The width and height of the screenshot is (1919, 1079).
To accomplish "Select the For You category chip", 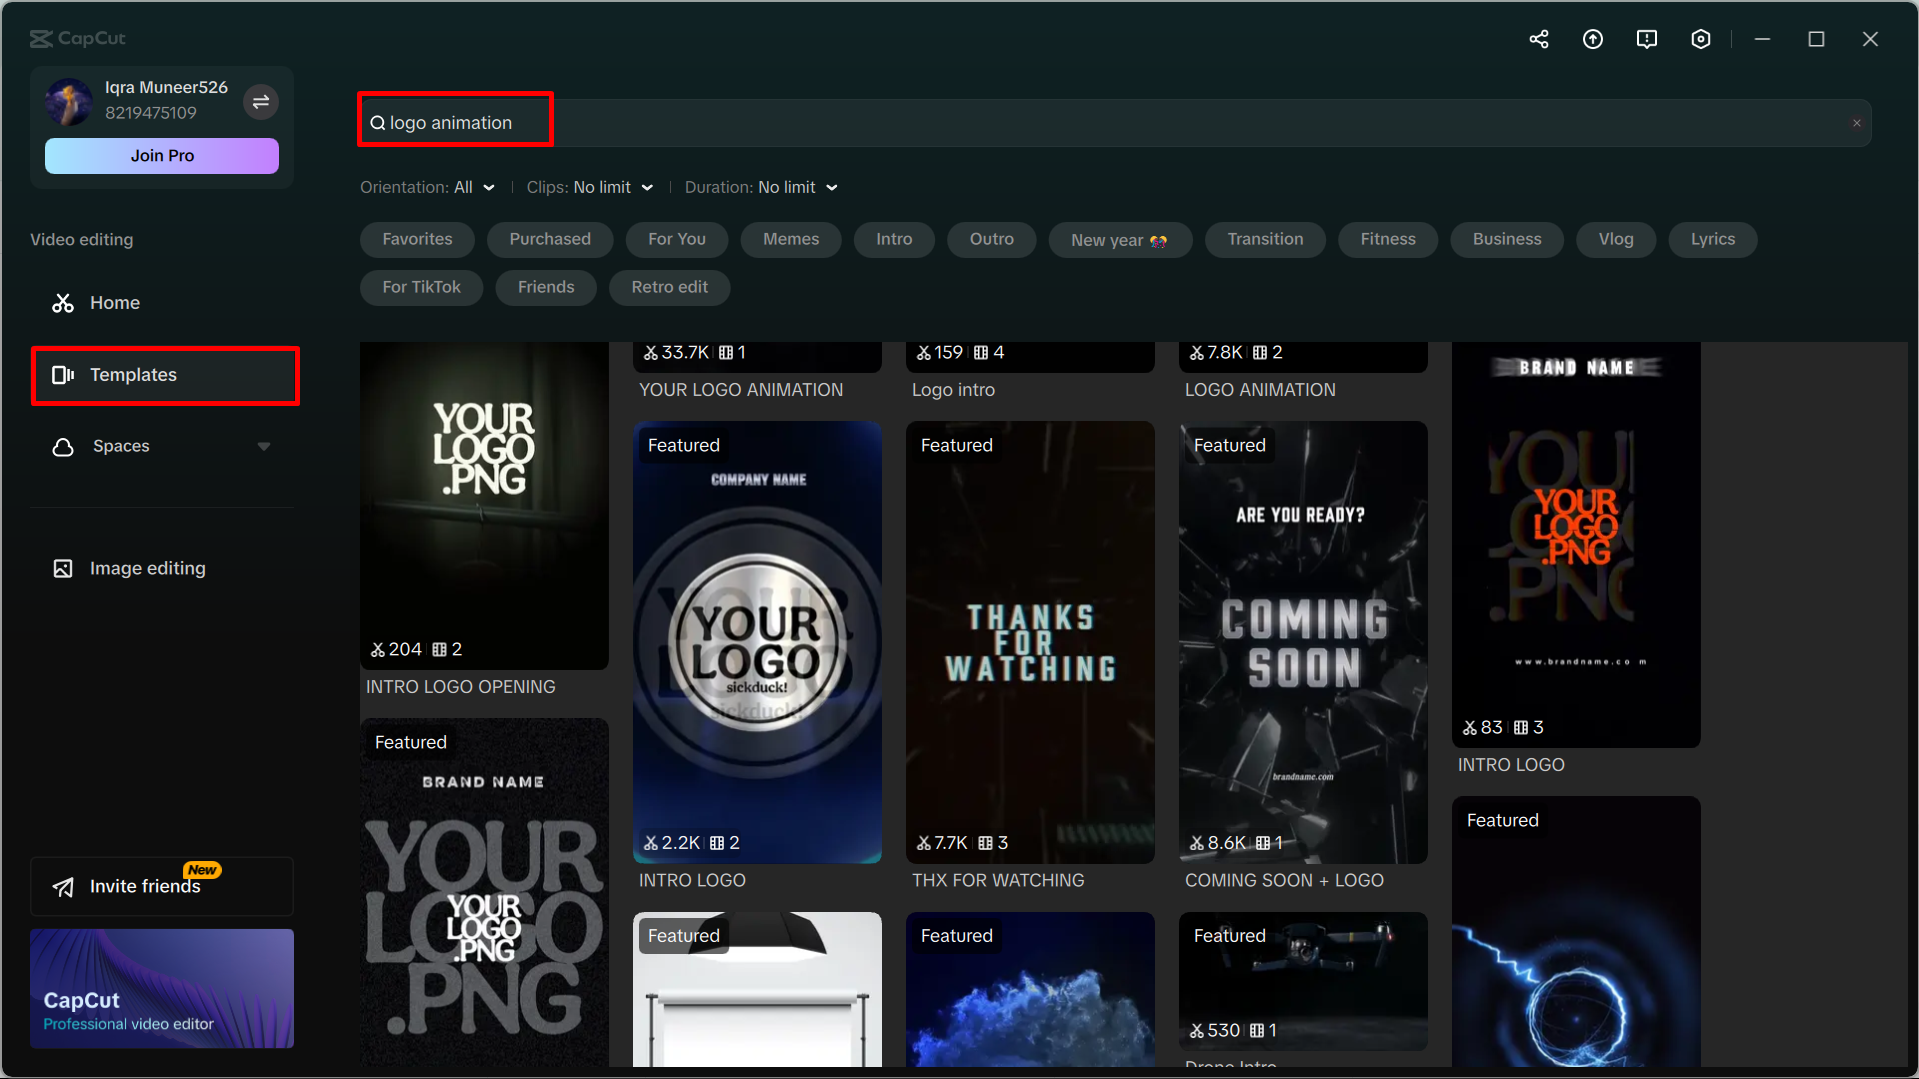I will 677,239.
